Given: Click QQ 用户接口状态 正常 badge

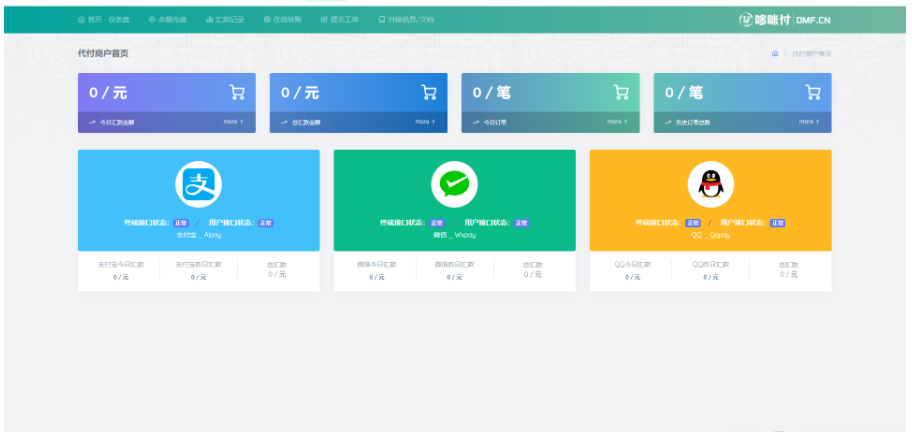Looking at the screenshot, I should pos(778,223).
